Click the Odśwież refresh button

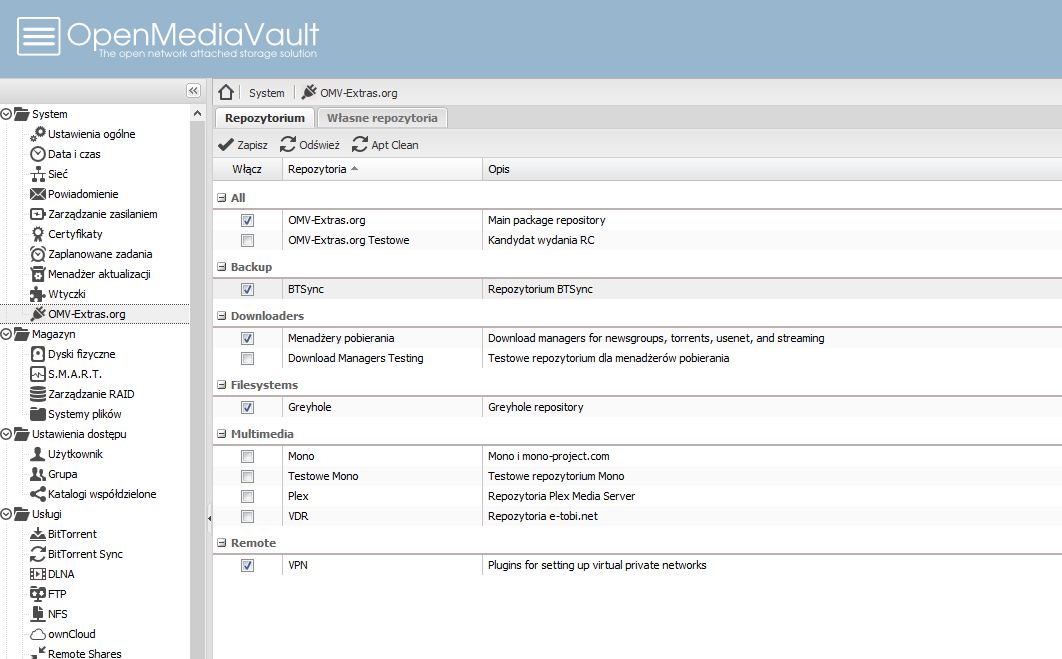(x=310, y=145)
